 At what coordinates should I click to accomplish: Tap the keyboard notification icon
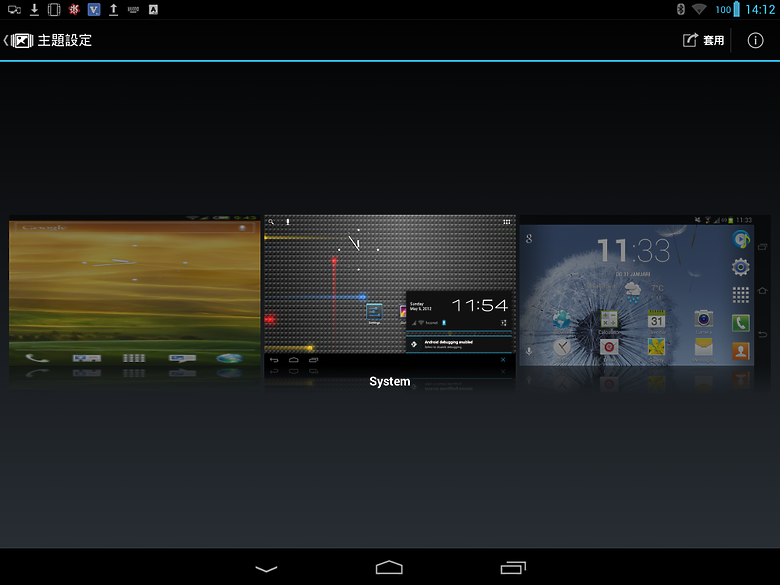(x=133, y=9)
